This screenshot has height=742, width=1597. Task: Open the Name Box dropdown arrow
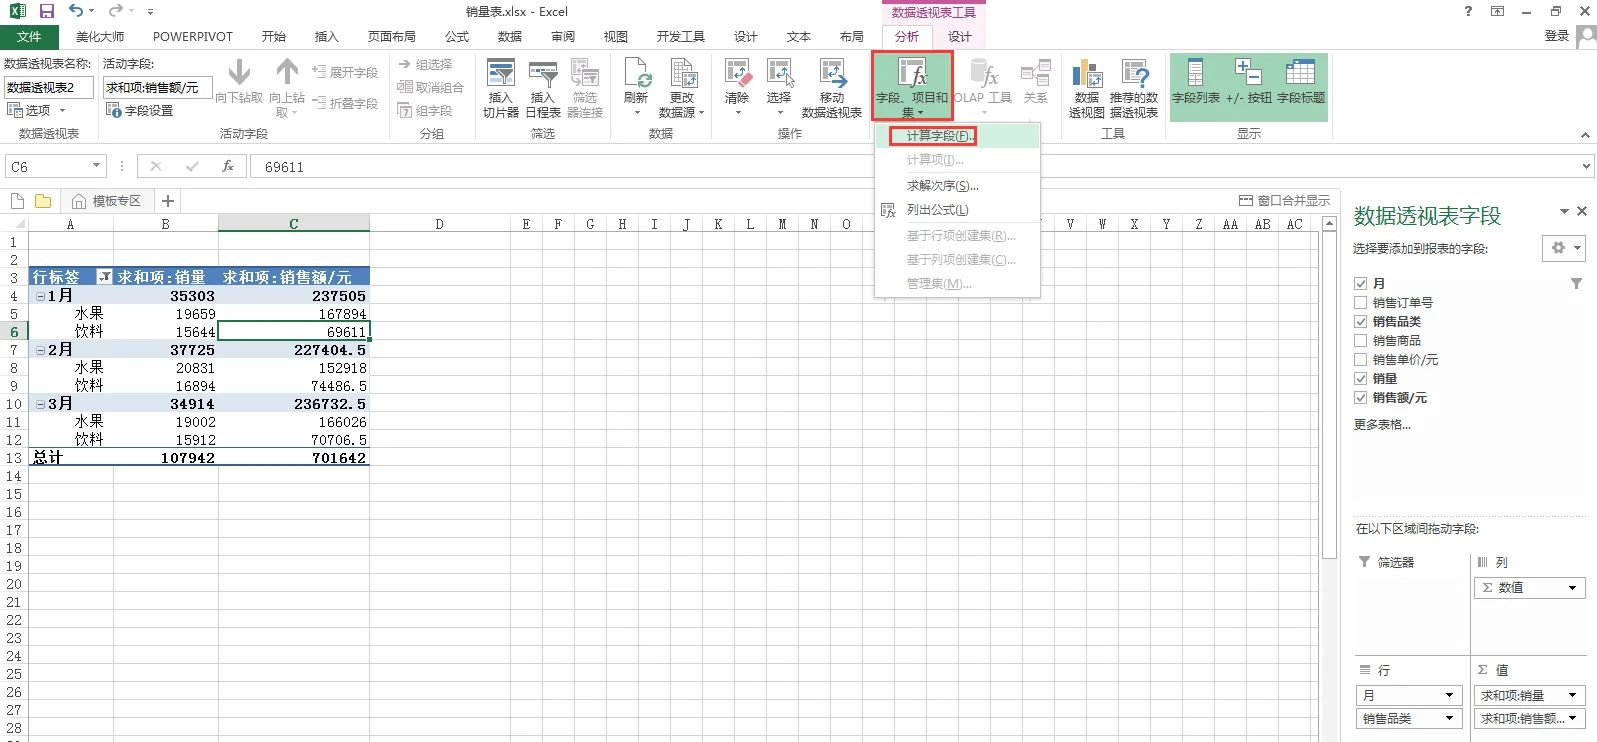tap(96, 166)
